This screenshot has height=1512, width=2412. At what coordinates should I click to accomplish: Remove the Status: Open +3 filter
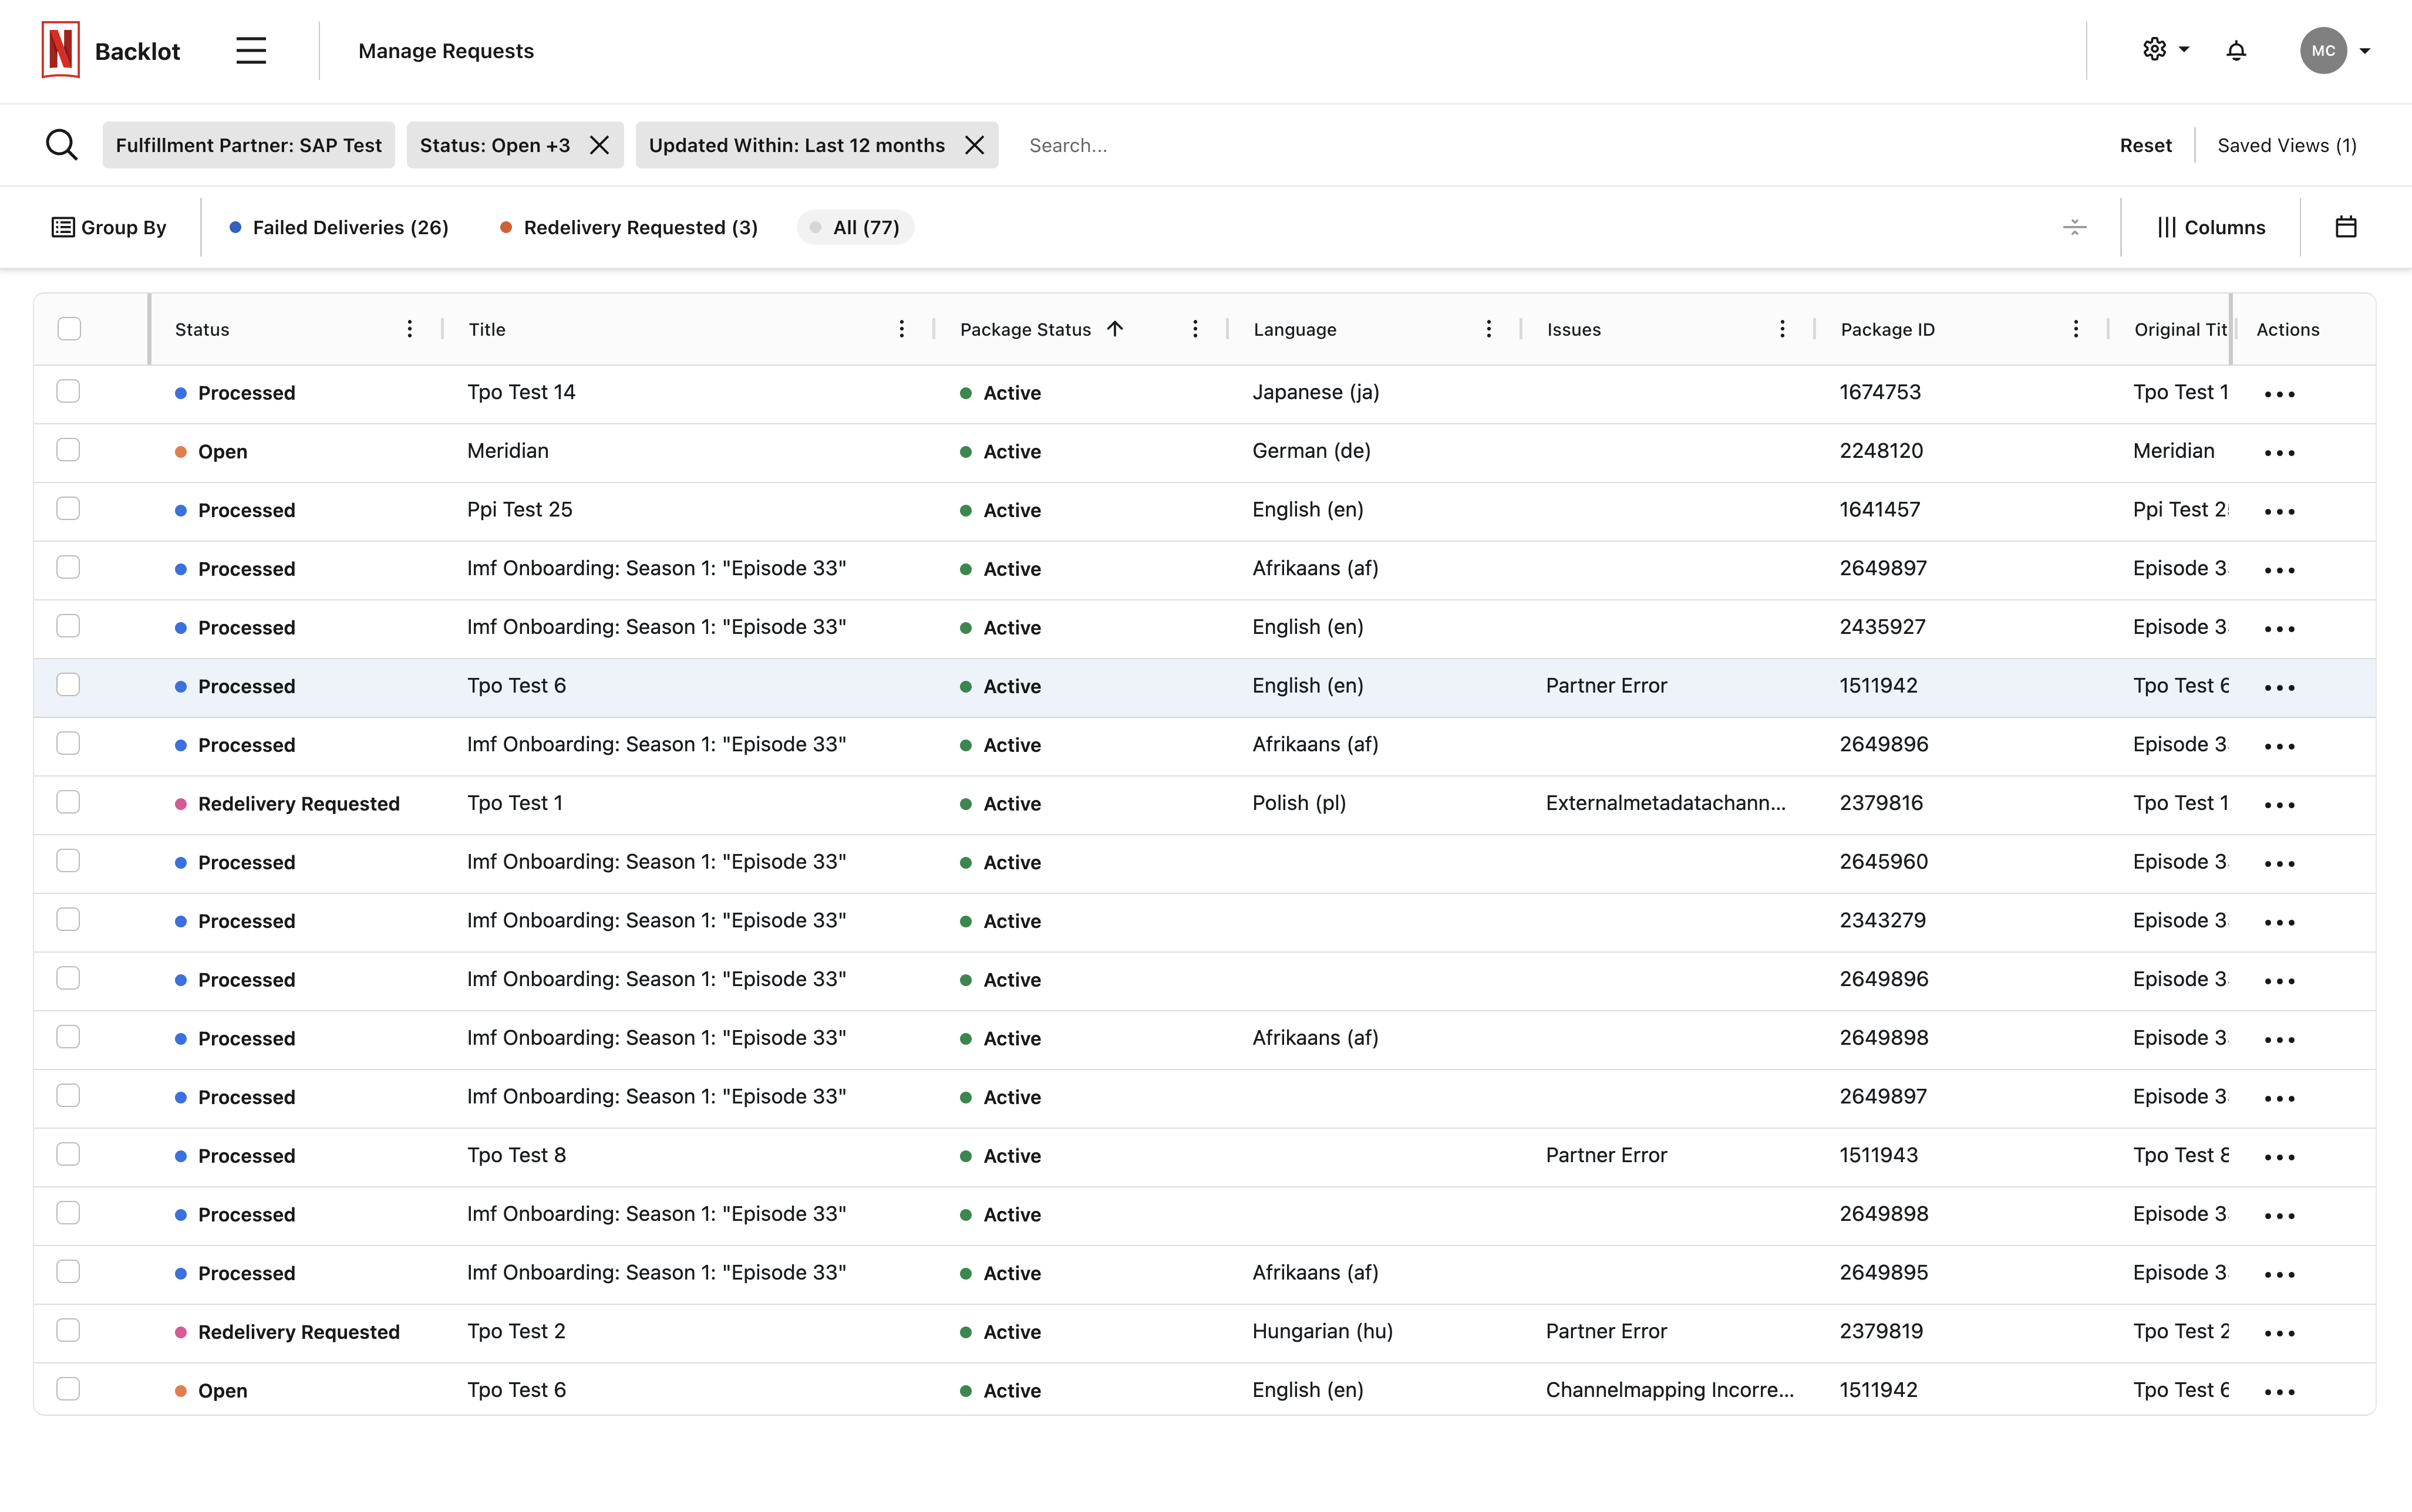click(599, 145)
